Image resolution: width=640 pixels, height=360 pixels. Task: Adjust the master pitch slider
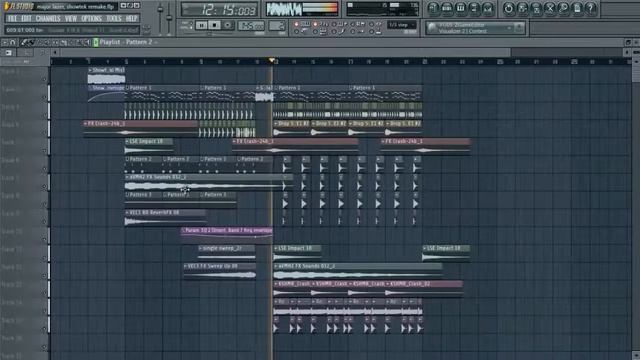pos(169,20)
